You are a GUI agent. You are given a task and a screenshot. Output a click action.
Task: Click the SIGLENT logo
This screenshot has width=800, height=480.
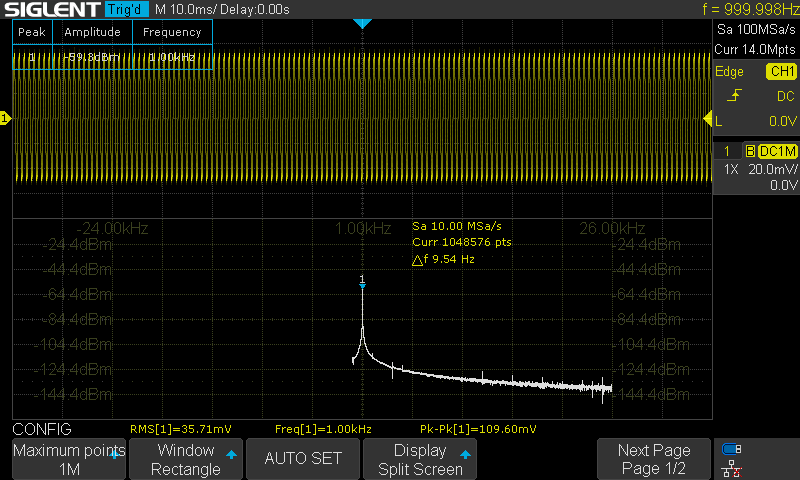(52, 9)
